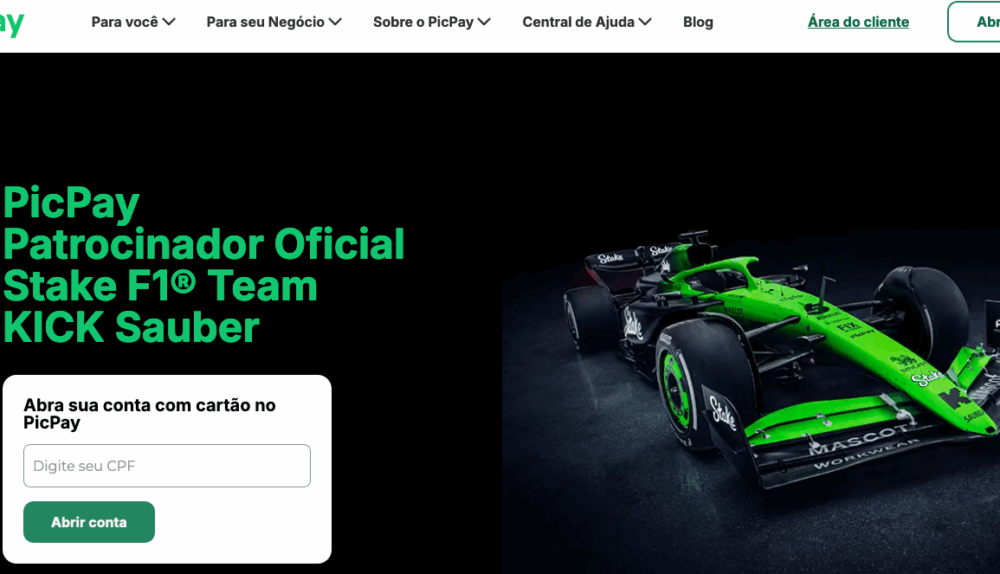Open the Área do cliente link

858,22
